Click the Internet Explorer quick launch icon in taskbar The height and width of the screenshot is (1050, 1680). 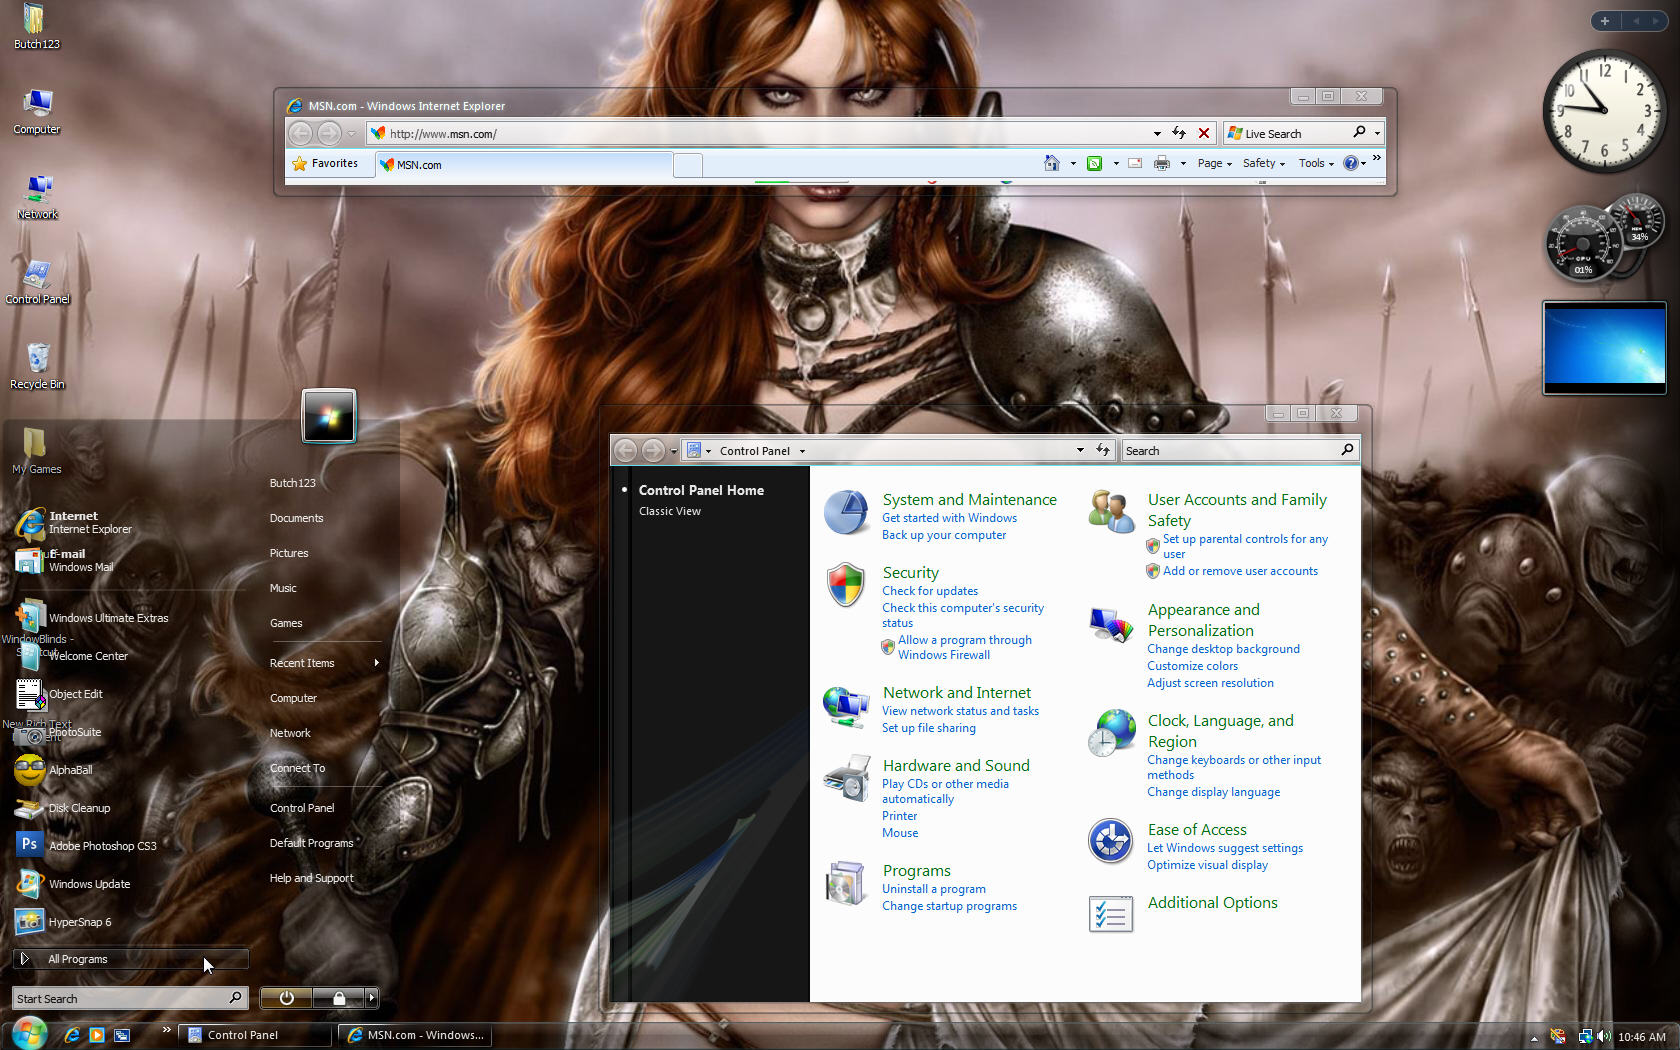click(72, 1035)
